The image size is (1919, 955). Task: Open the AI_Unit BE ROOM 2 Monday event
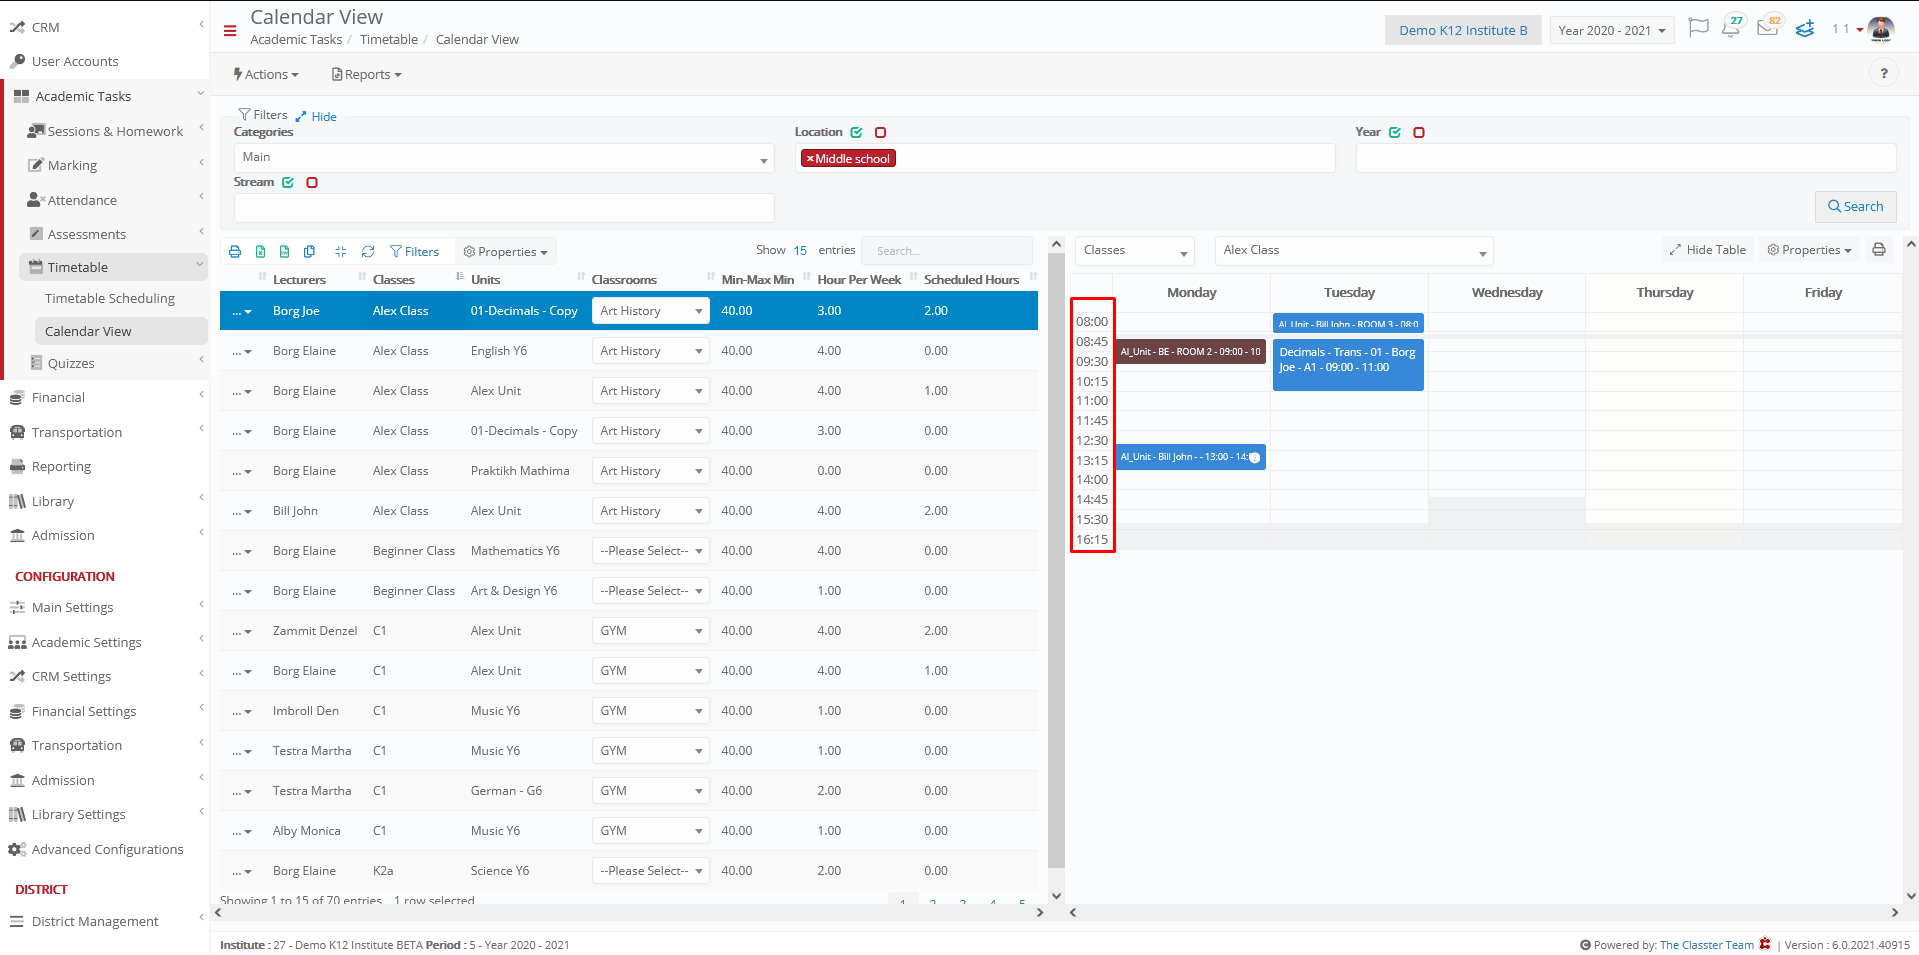click(1190, 352)
